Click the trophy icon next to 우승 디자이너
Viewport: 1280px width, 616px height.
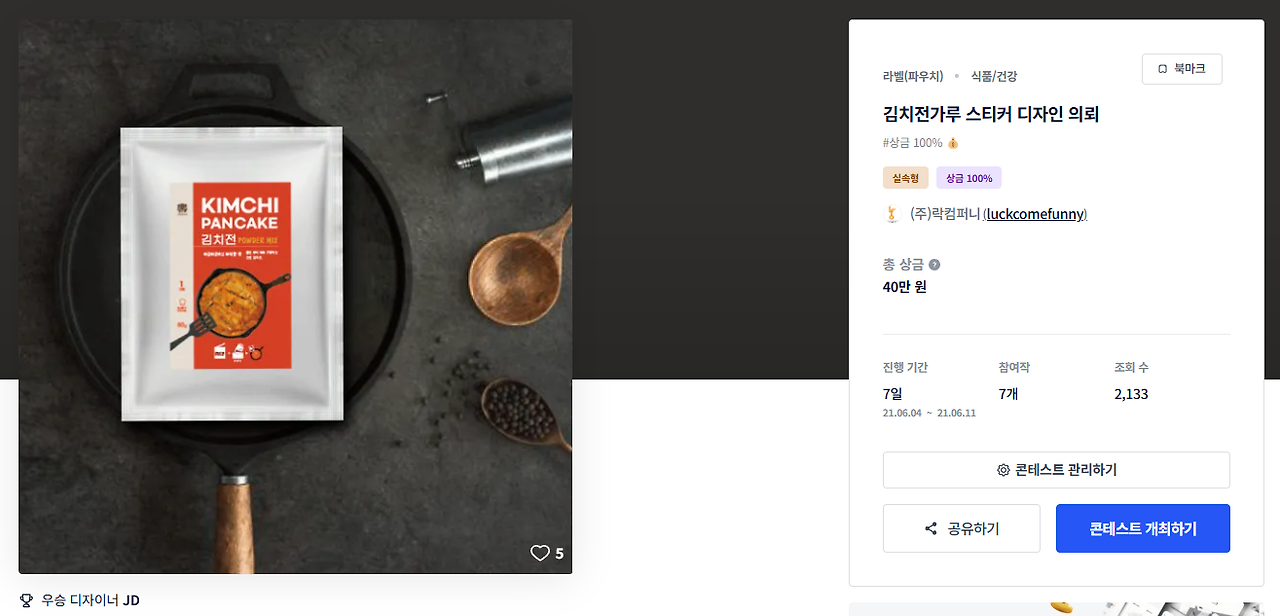[27, 601]
